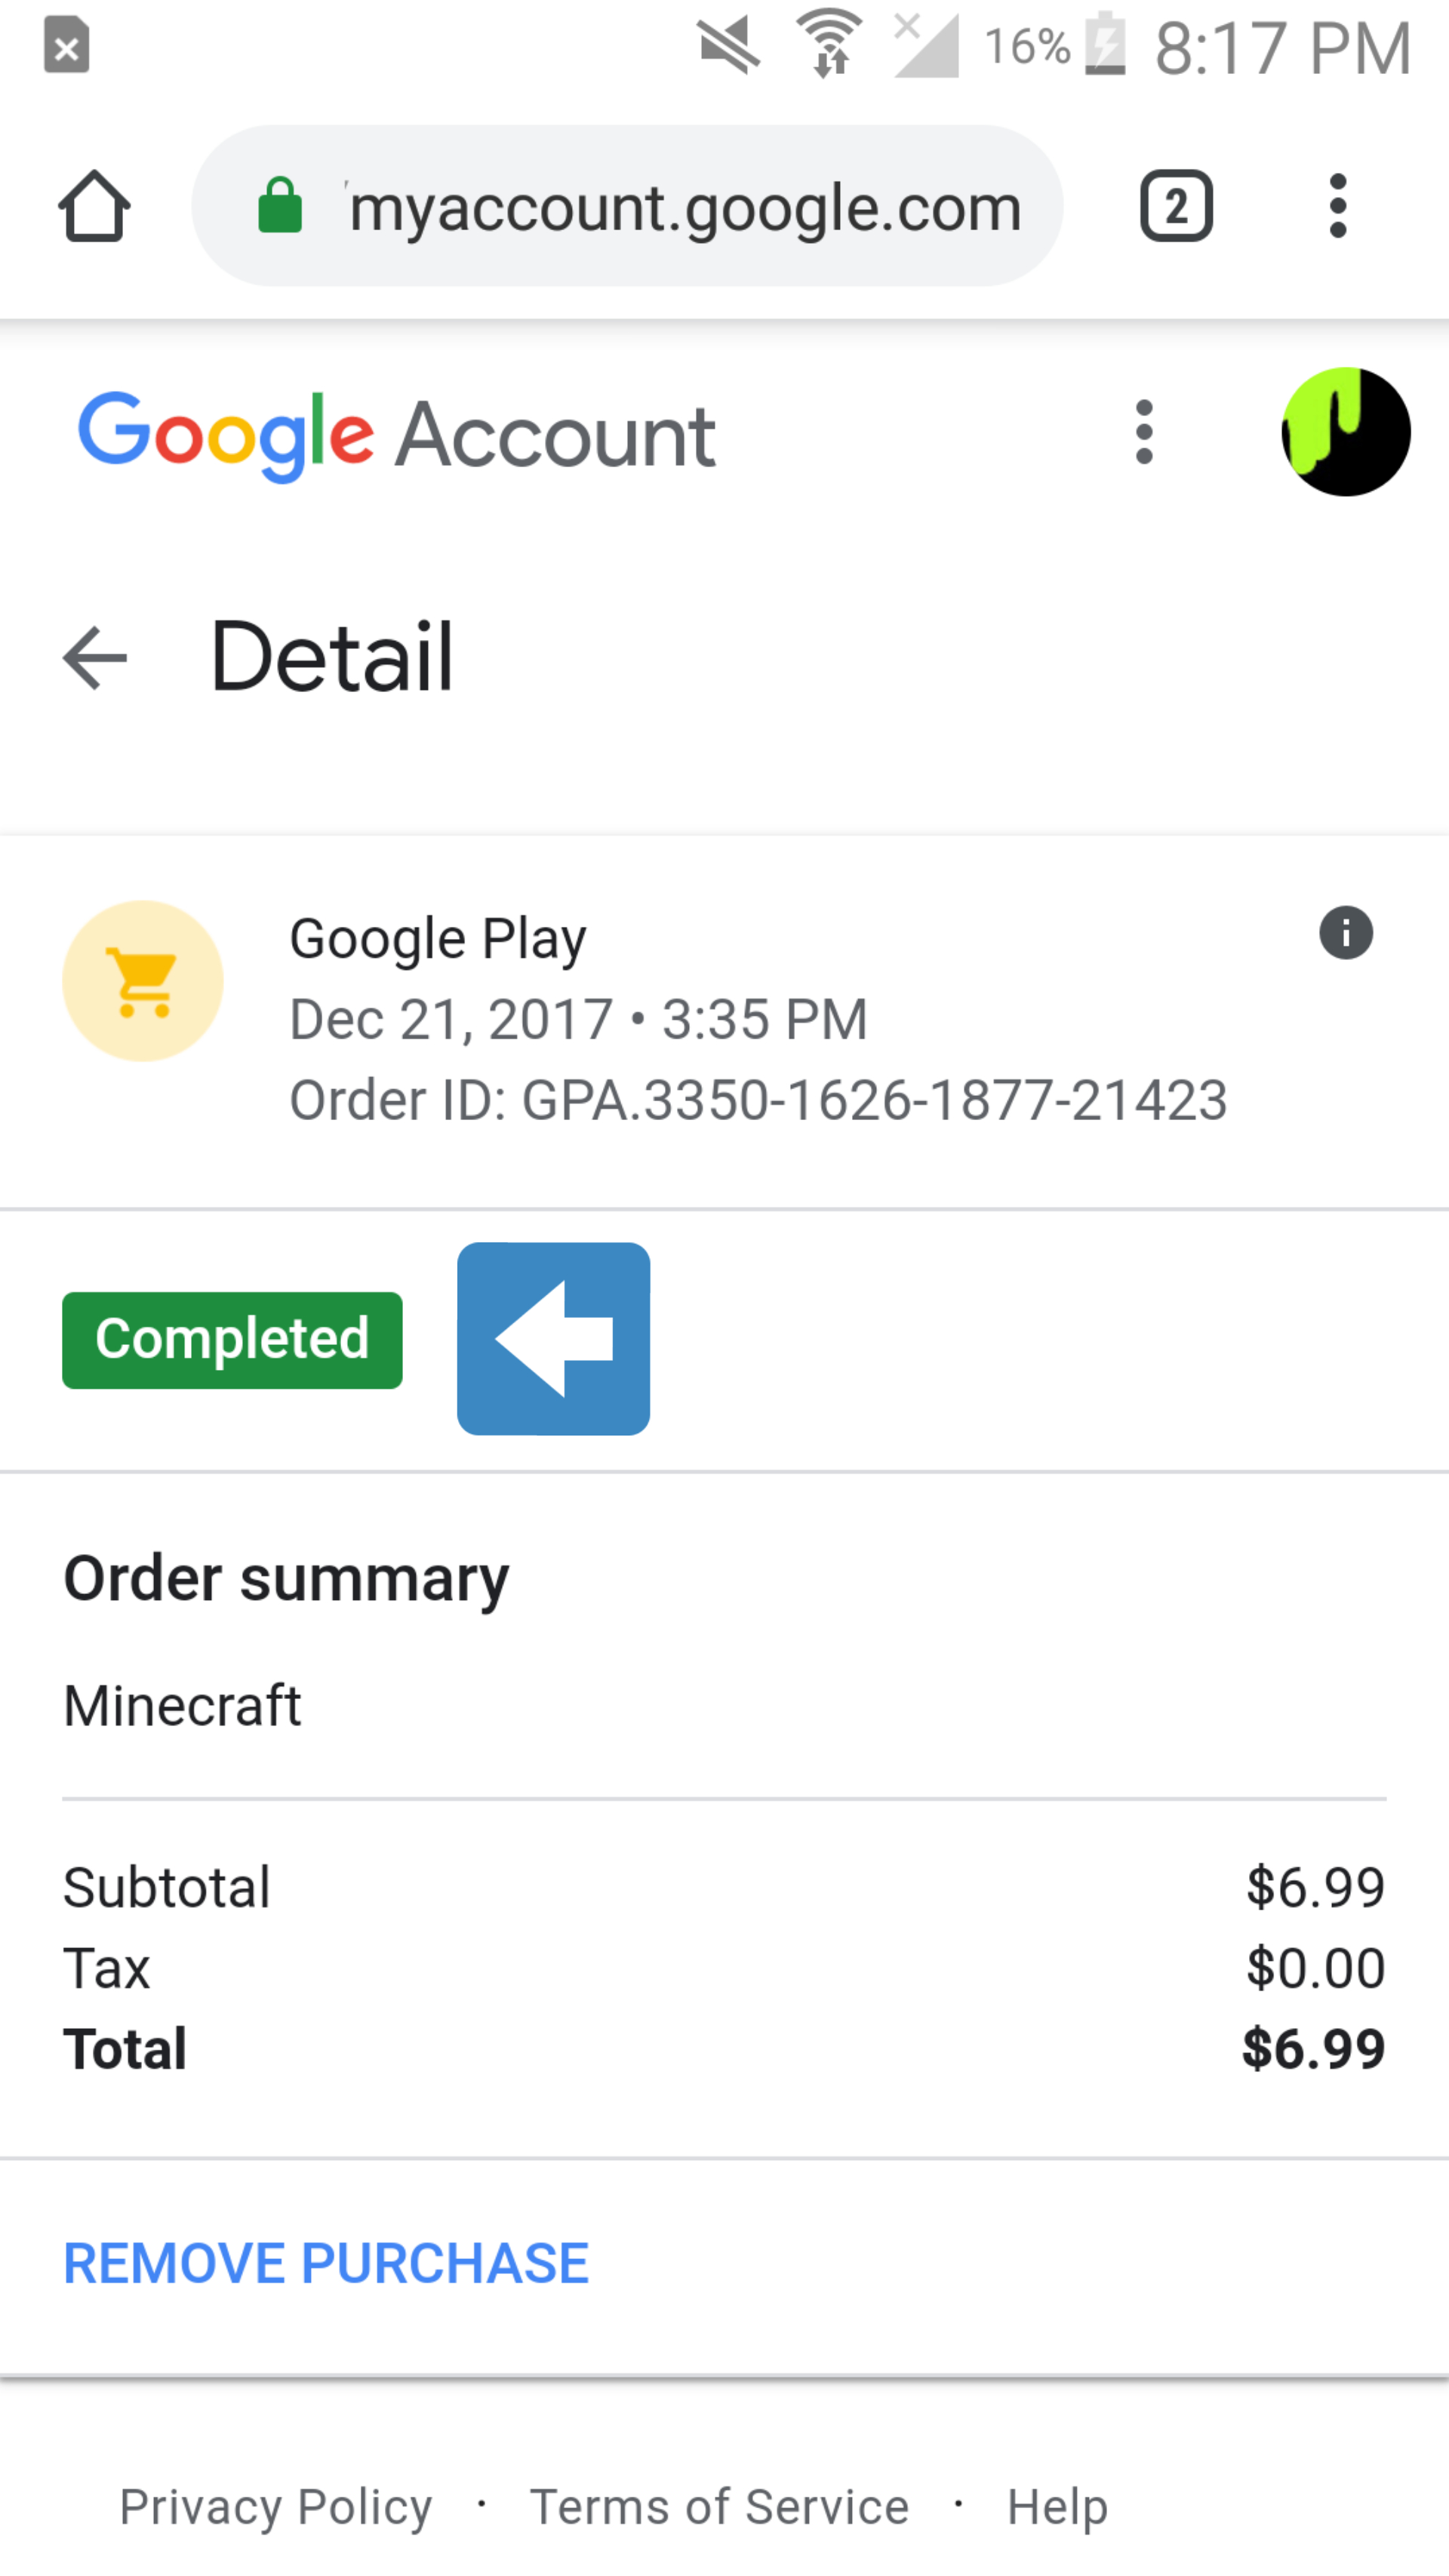Click REMOVE PURCHASE link

[324, 2259]
